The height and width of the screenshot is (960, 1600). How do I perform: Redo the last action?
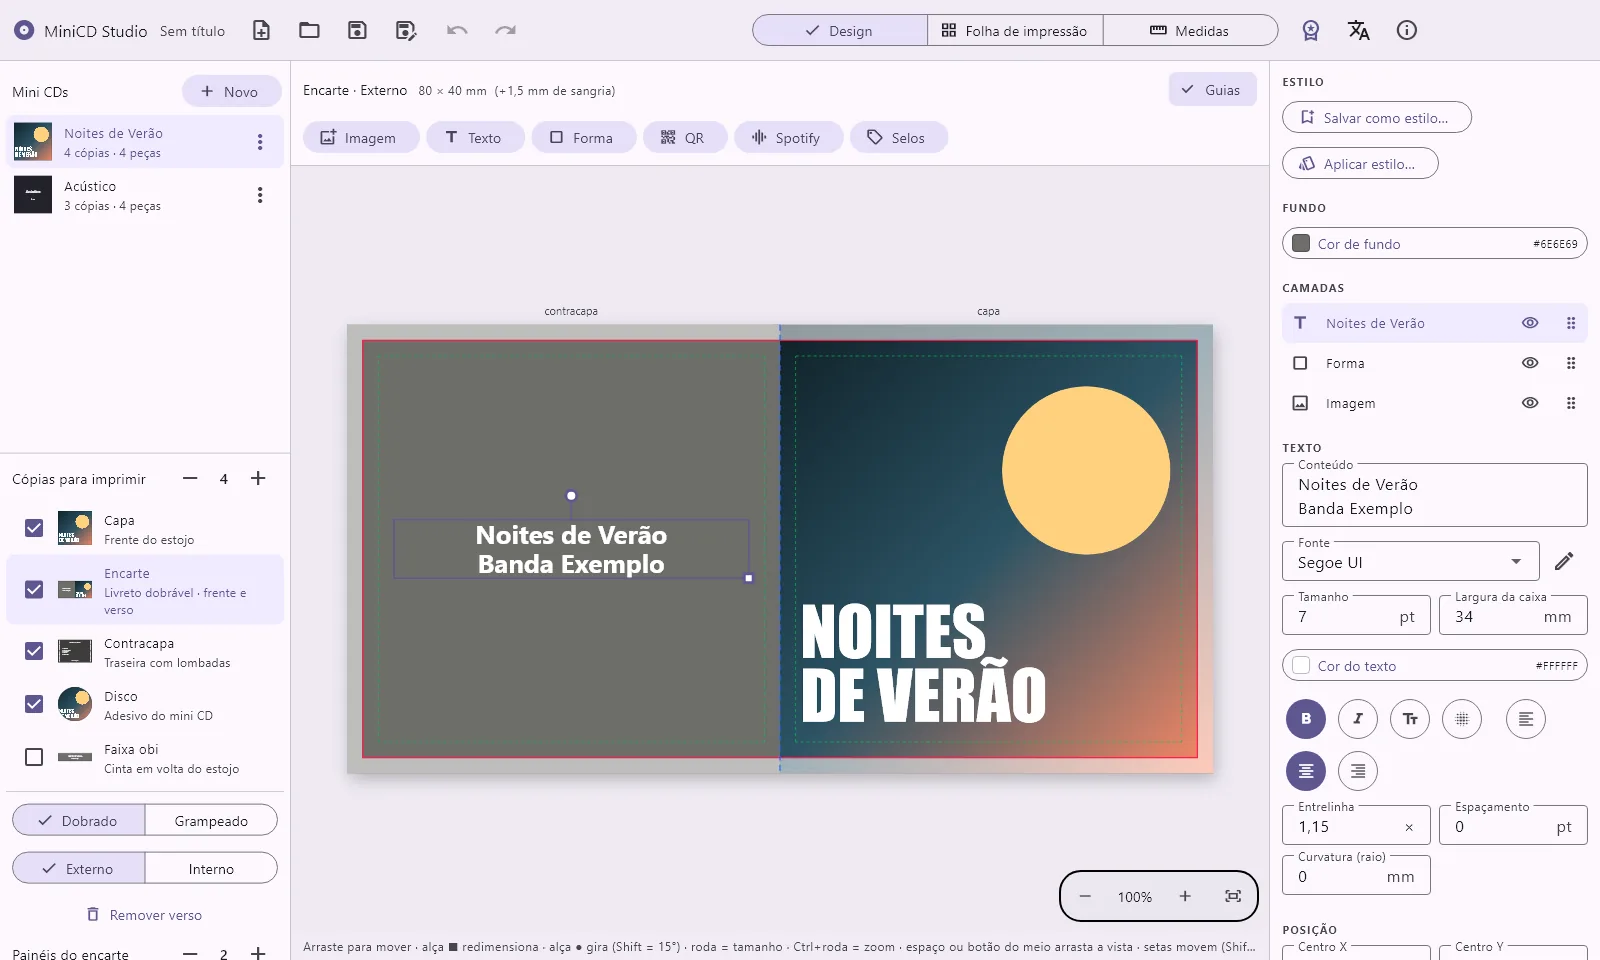[x=505, y=30]
